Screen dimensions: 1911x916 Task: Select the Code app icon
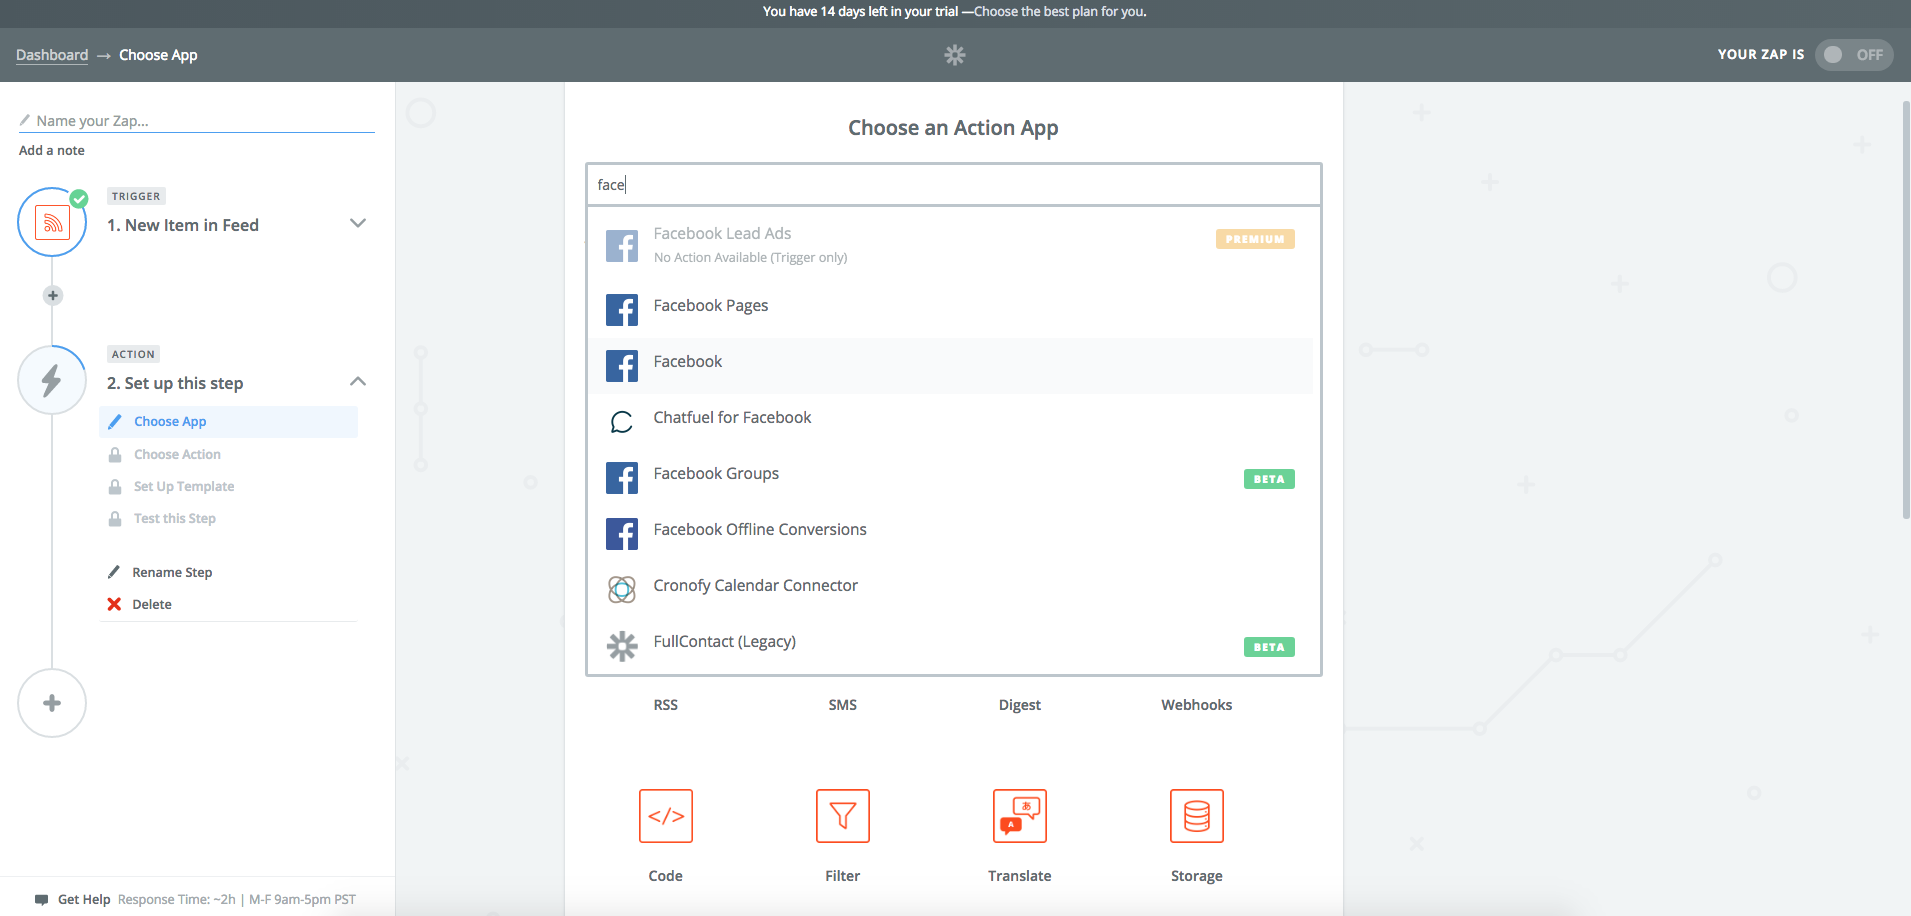coord(666,816)
